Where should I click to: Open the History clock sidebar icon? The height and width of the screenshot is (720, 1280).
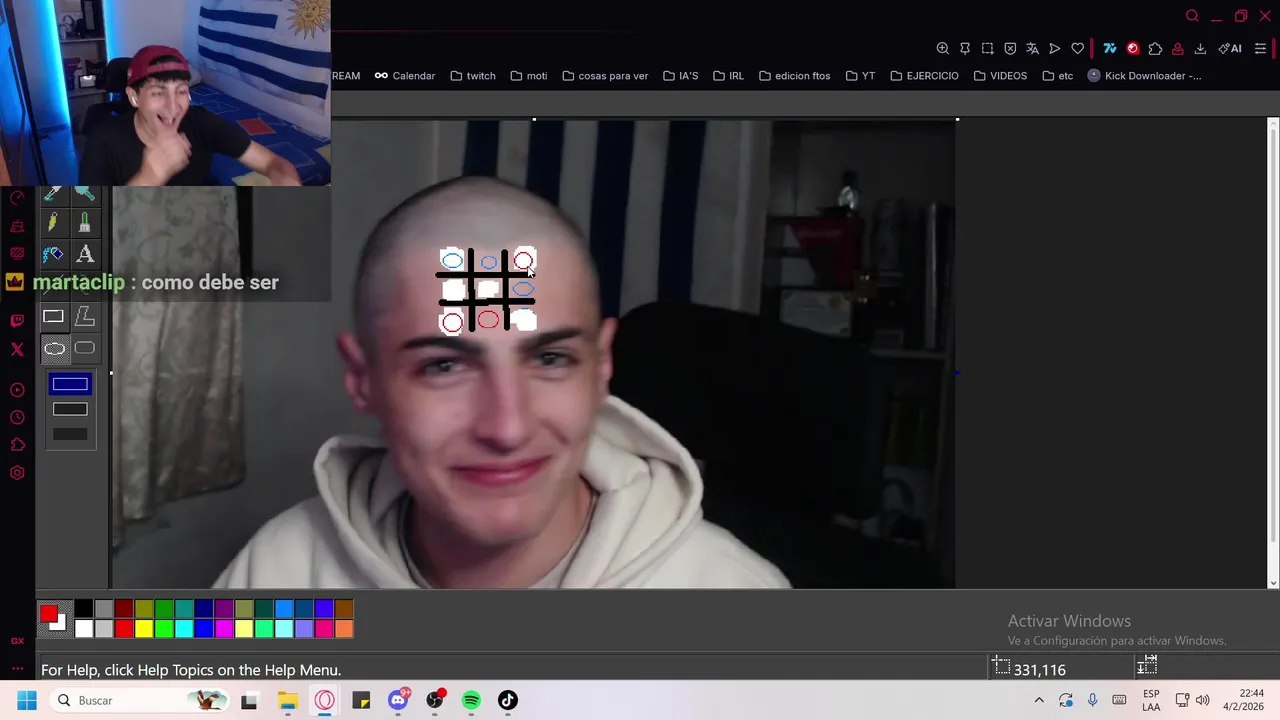tap(17, 418)
